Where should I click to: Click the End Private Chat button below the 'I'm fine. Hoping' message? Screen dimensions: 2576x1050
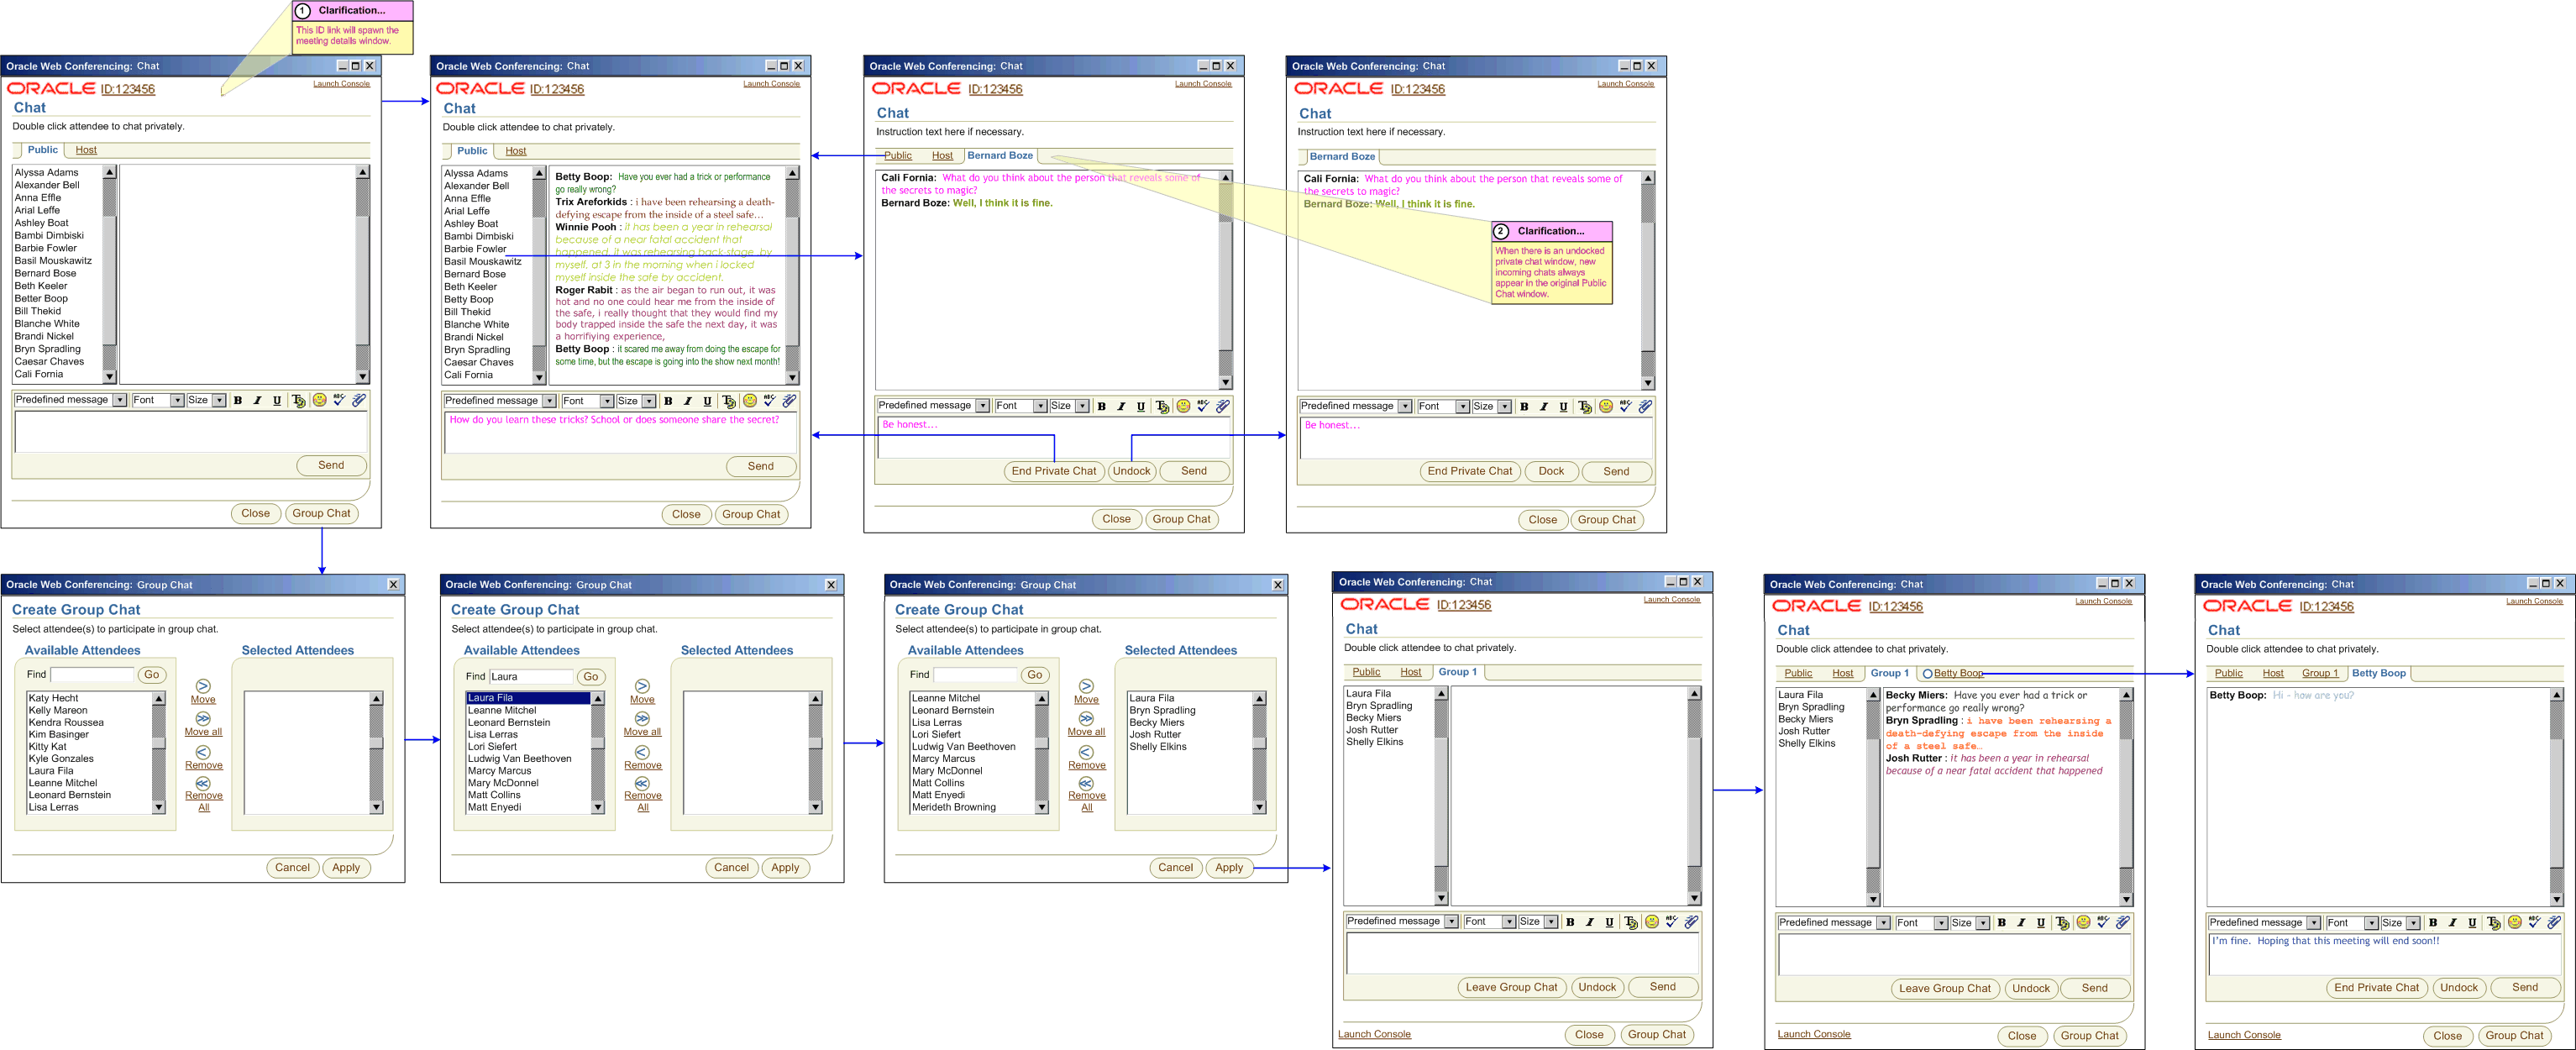tap(2376, 987)
